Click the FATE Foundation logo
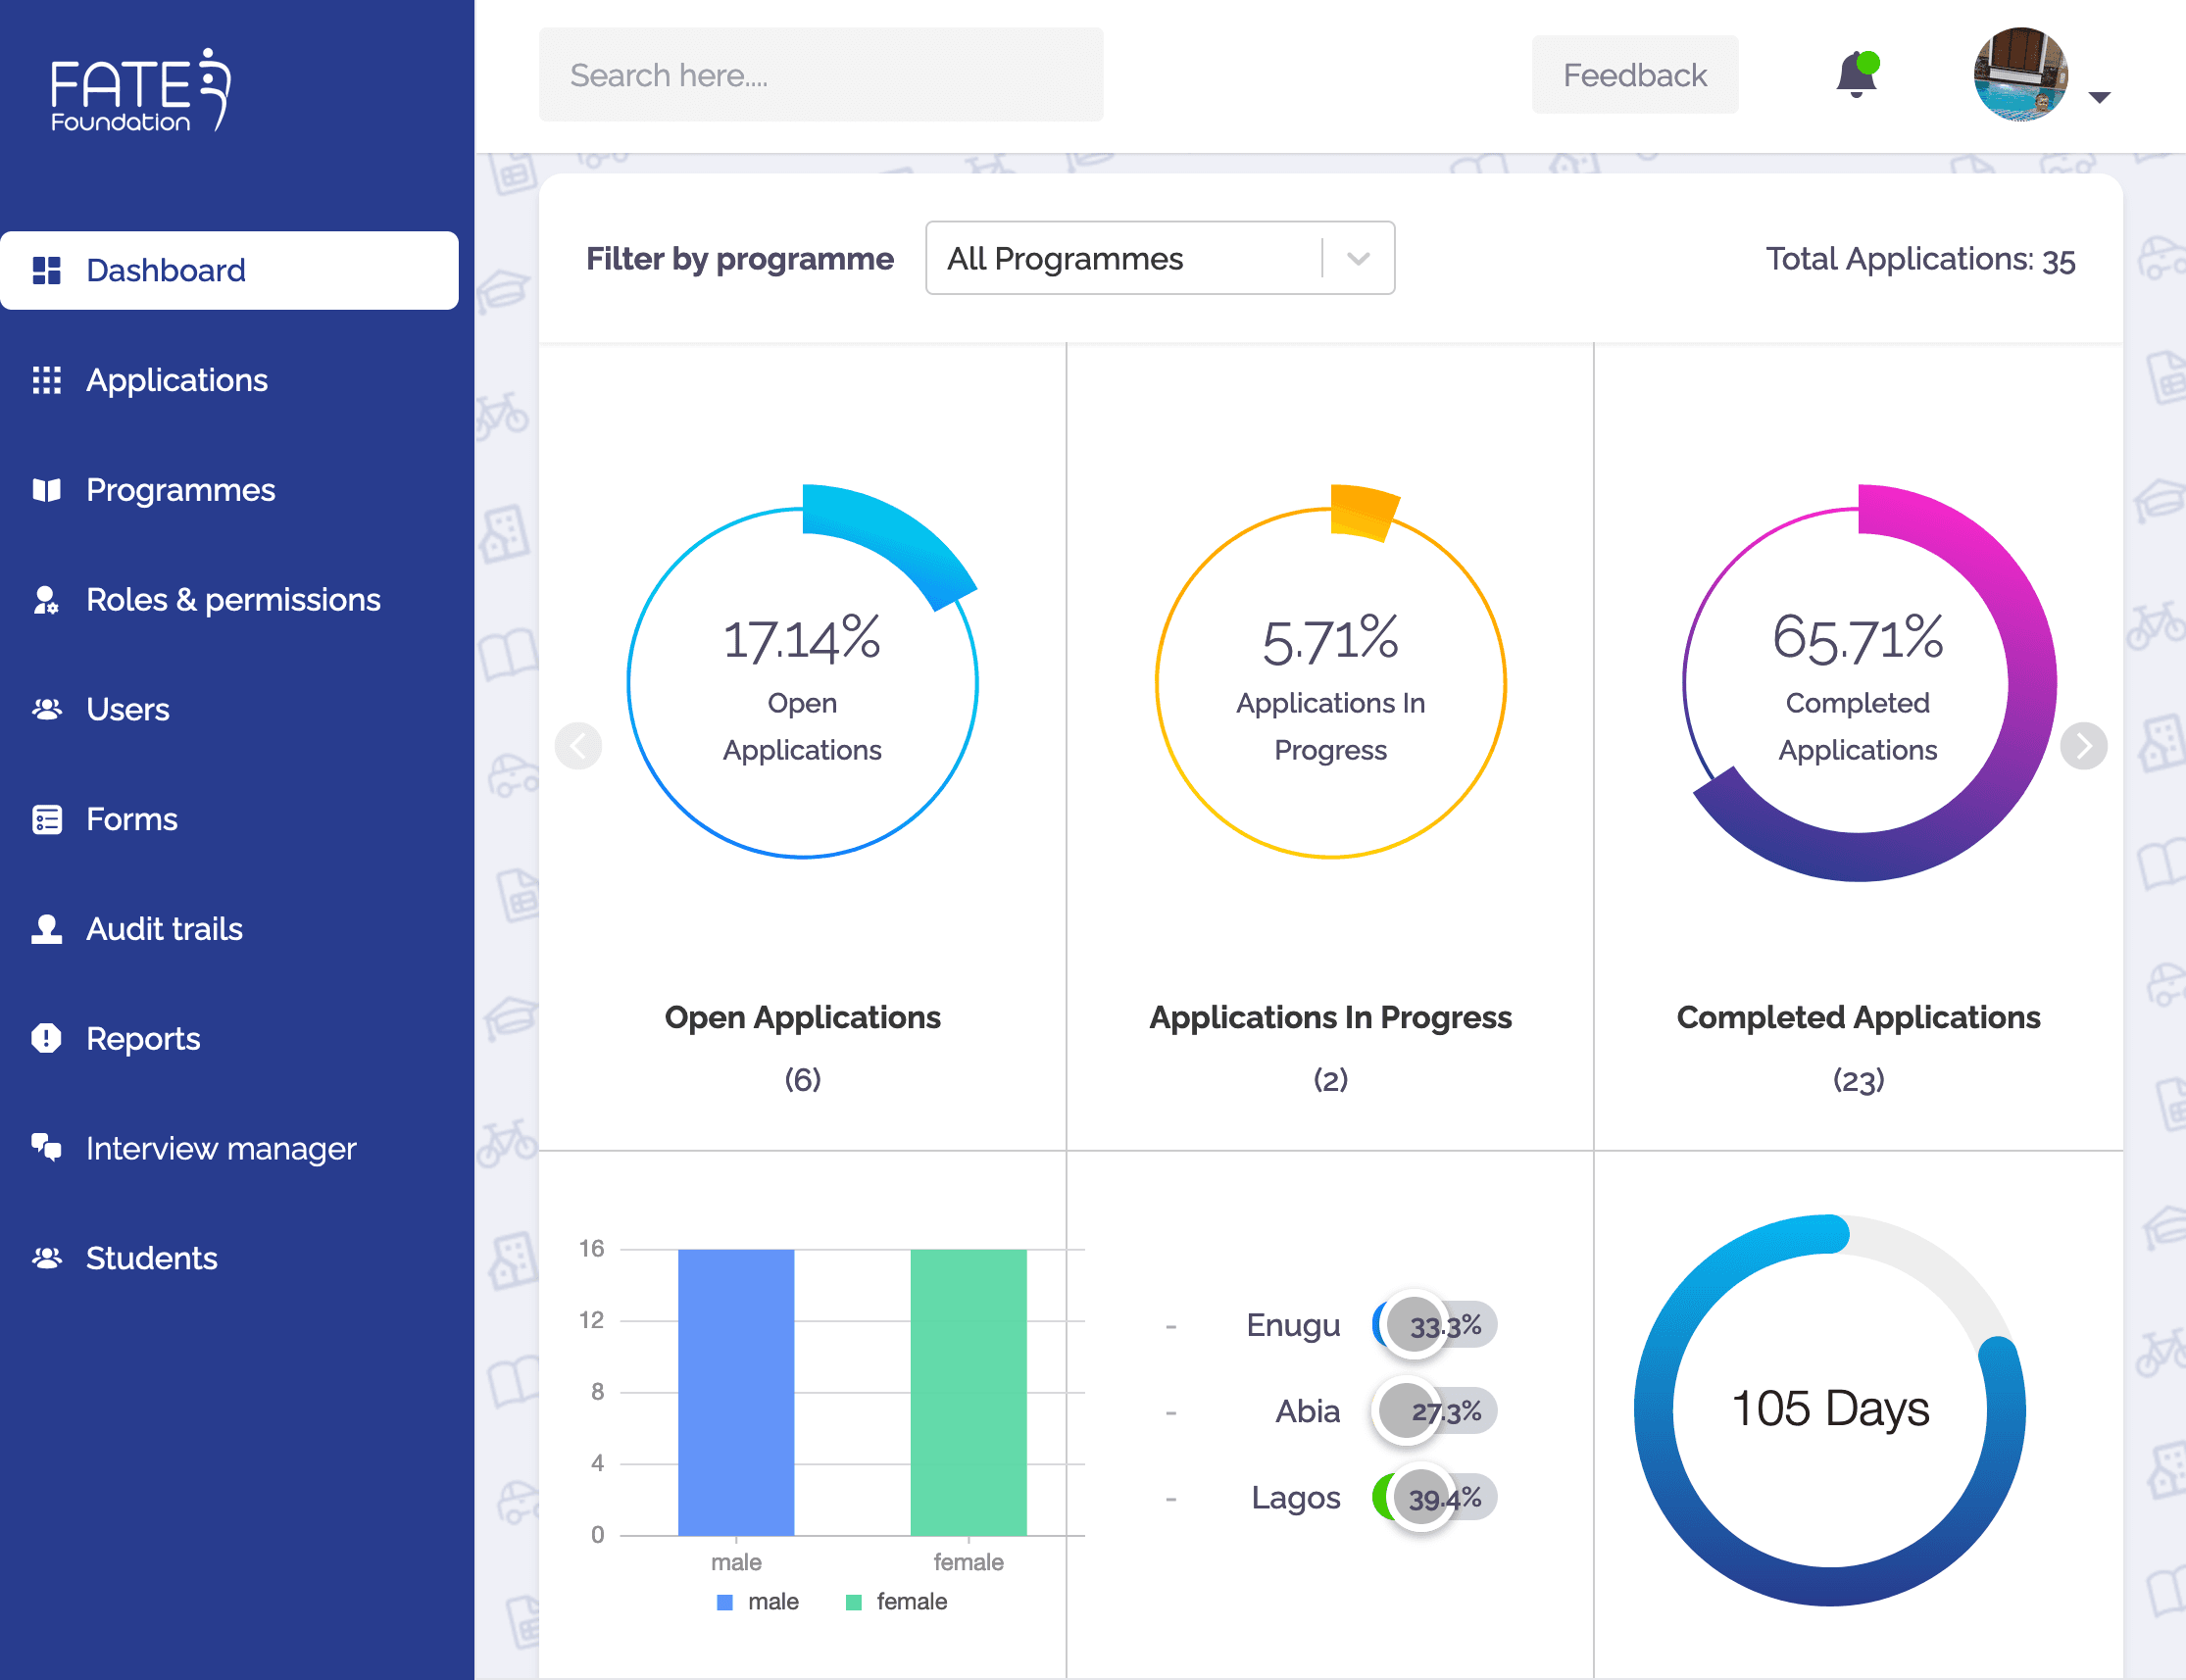Screen dimensions: 2186x1680 140,90
